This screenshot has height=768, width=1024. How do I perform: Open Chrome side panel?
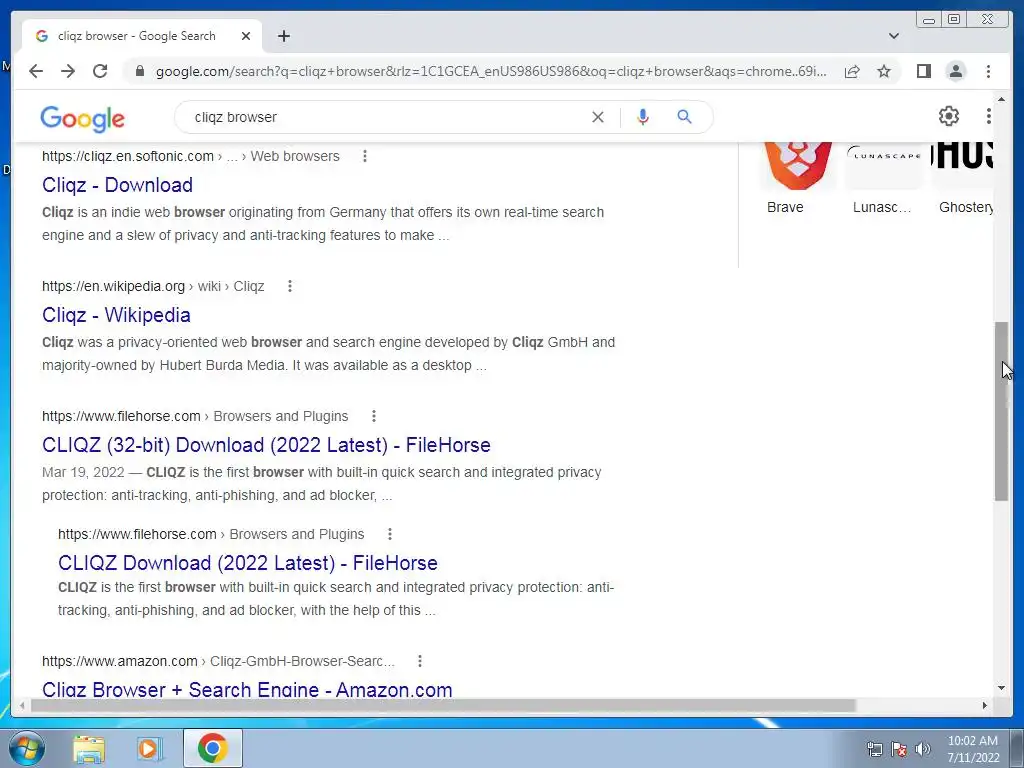point(923,71)
